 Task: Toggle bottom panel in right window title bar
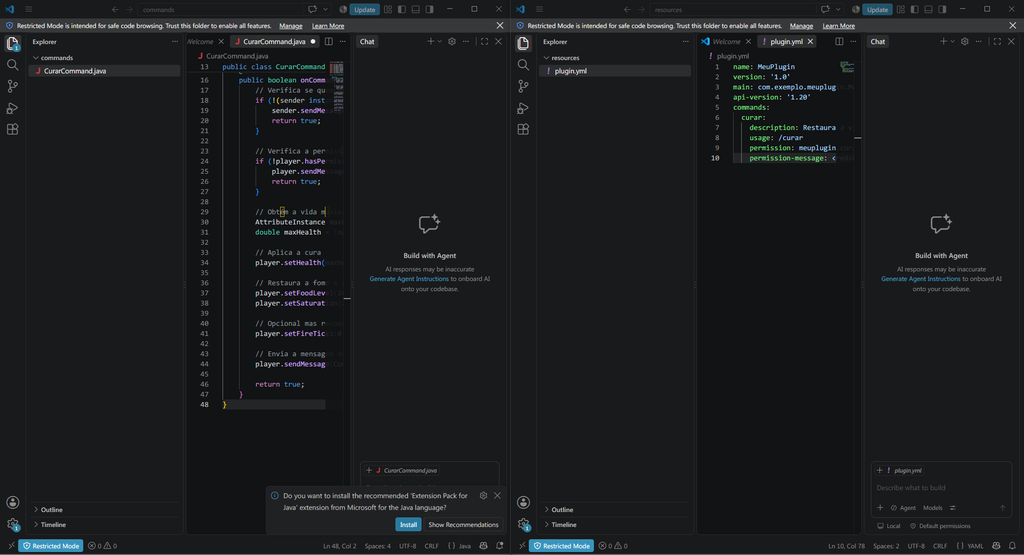click(928, 9)
